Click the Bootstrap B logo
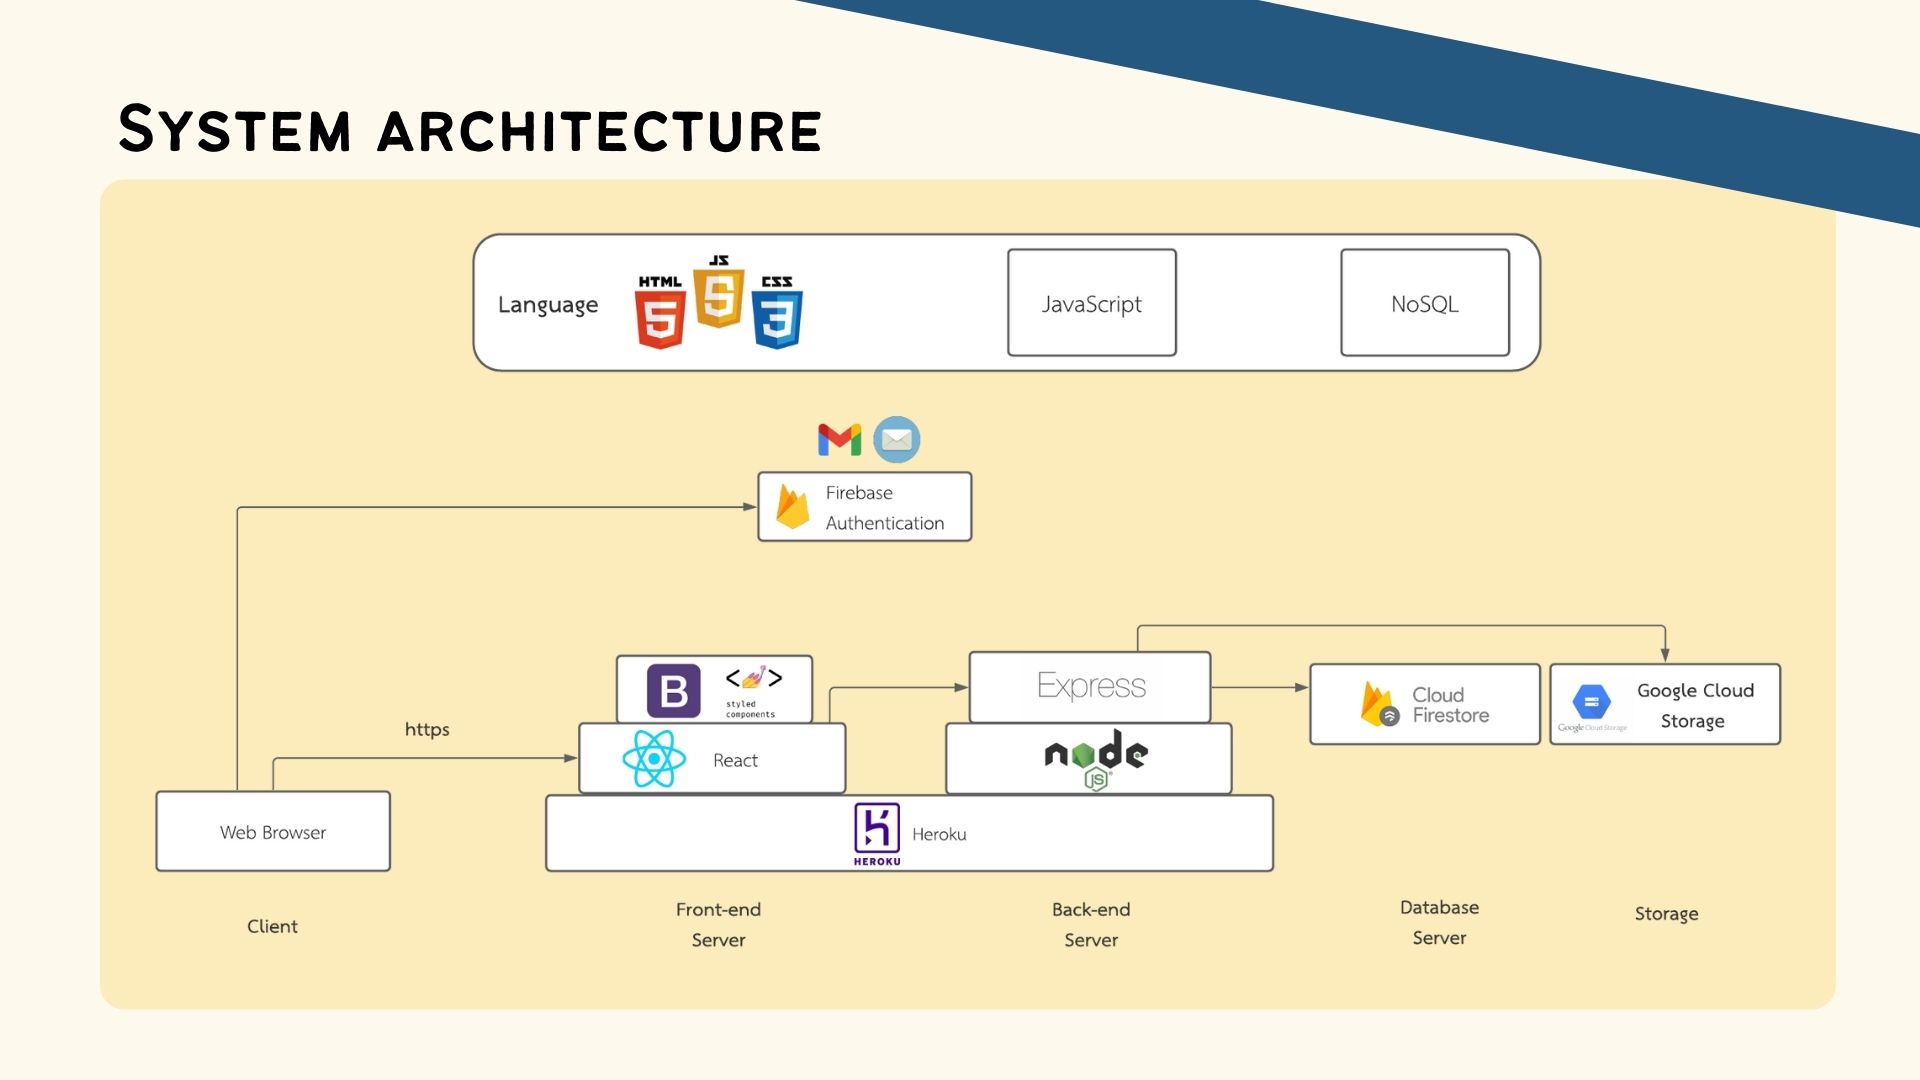The image size is (1920, 1080). pyautogui.click(x=674, y=690)
